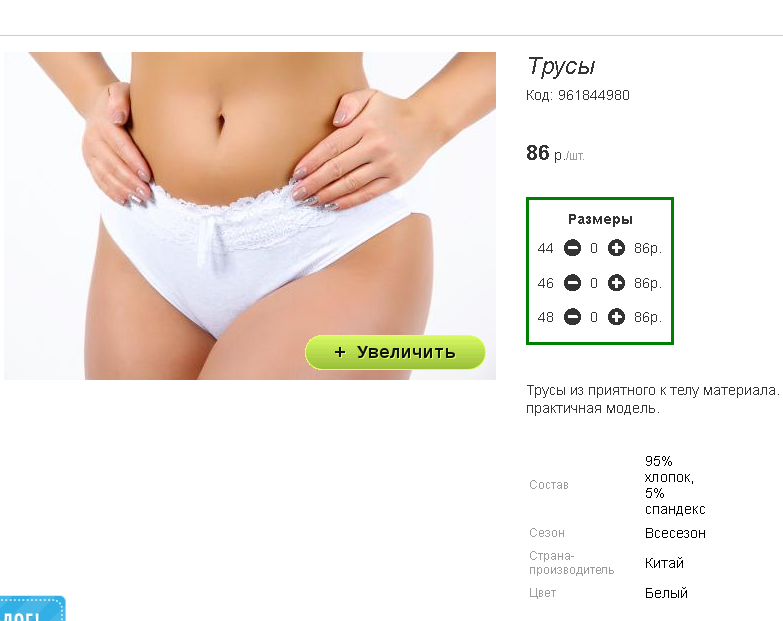Click the size 44 label
The height and width of the screenshot is (621, 783).
[x=545, y=248]
